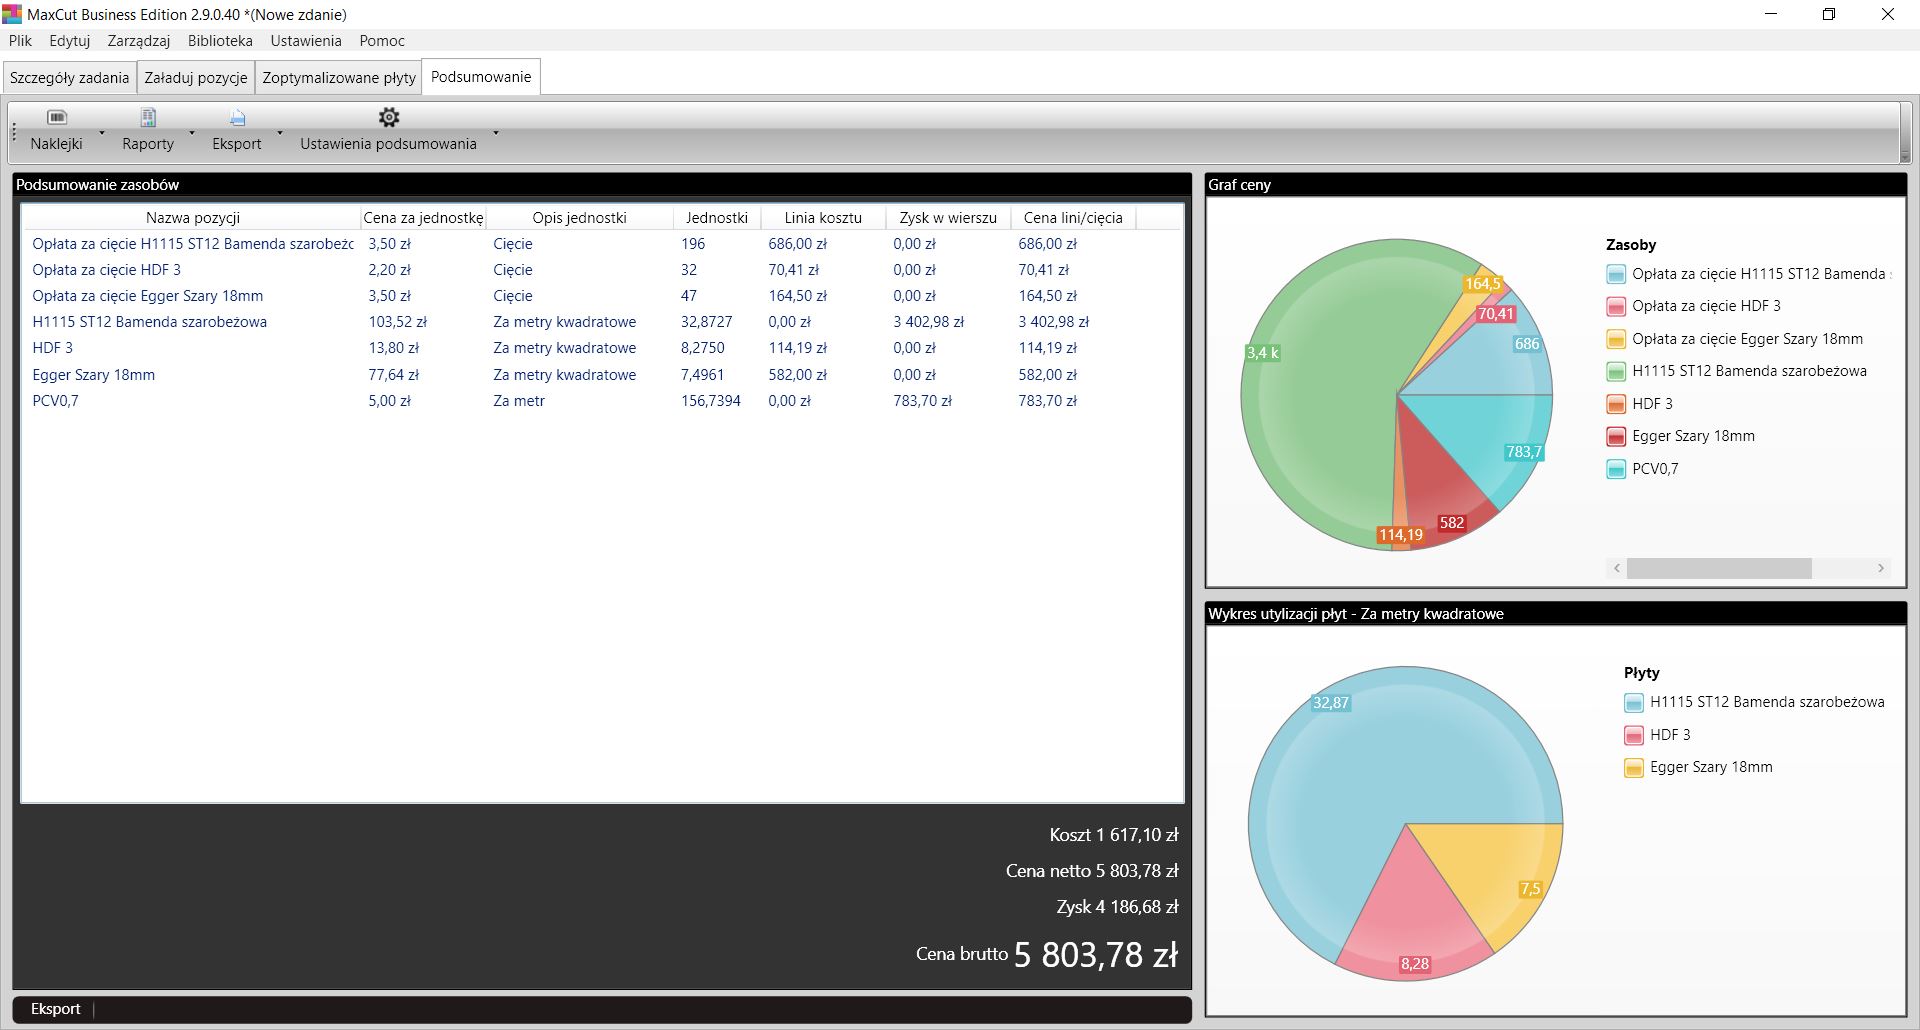This screenshot has height=1030, width=1920.
Task: Click the MaxCut application logo icon
Action: point(12,14)
